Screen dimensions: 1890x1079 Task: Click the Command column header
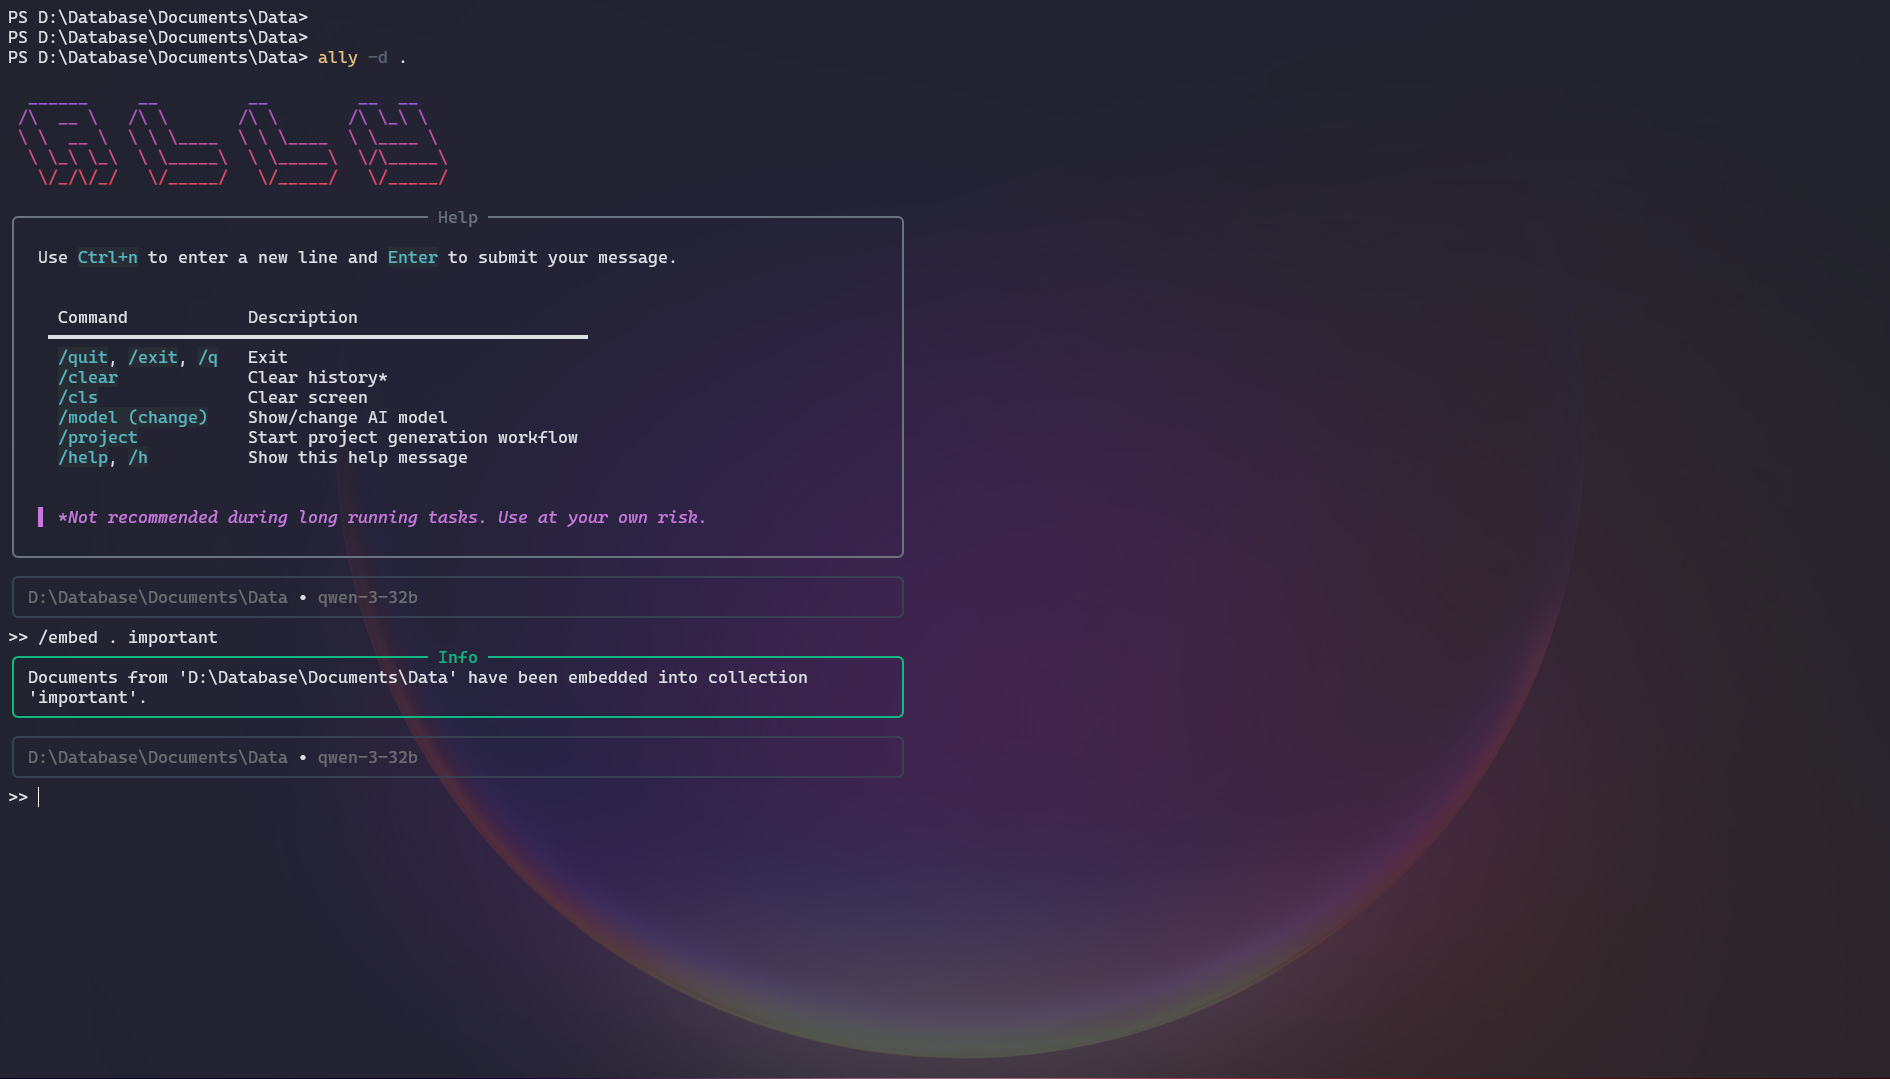coord(92,318)
